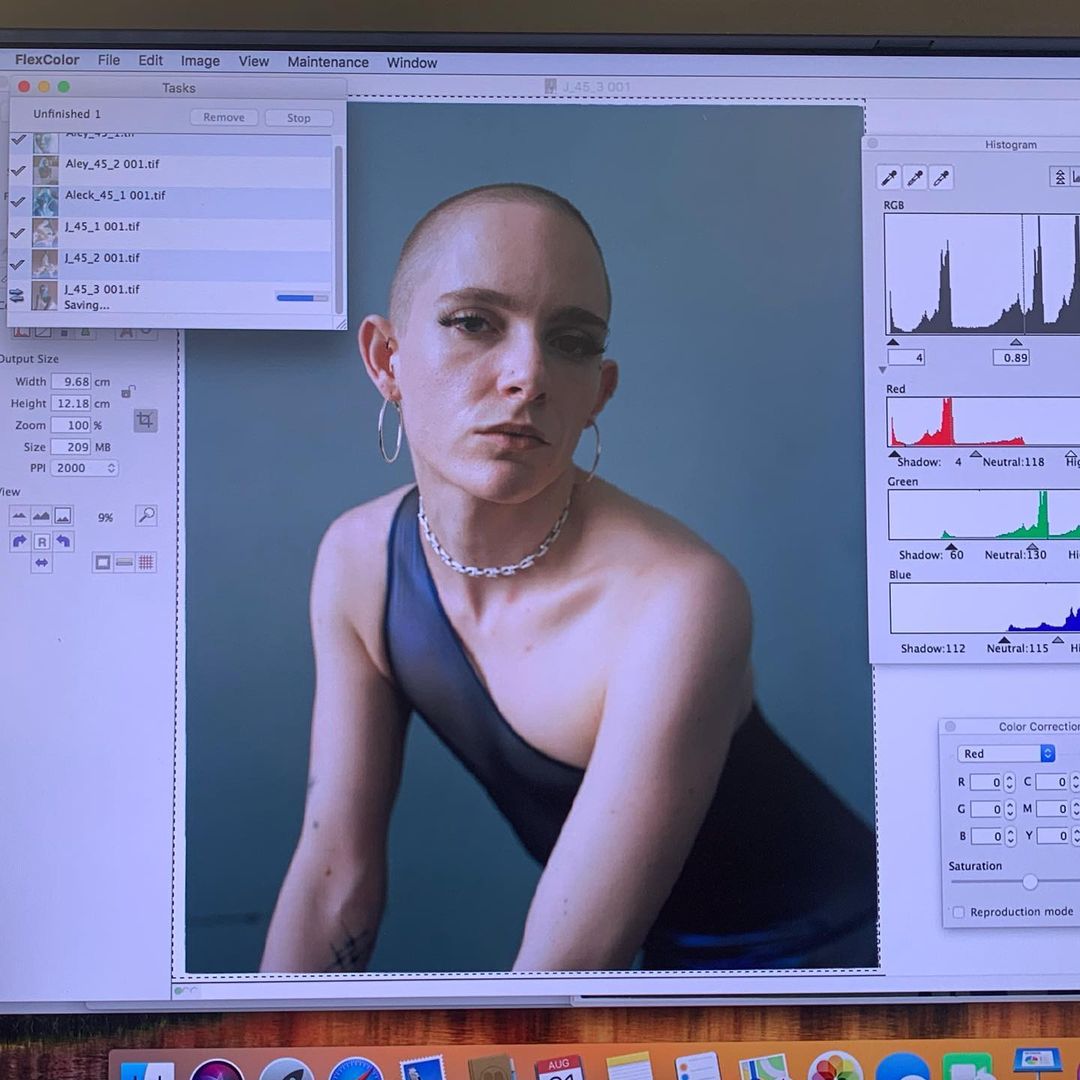Screen dimensions: 1080x1080
Task: Click the magnifying glass zoom tool
Action: pyautogui.click(x=146, y=516)
